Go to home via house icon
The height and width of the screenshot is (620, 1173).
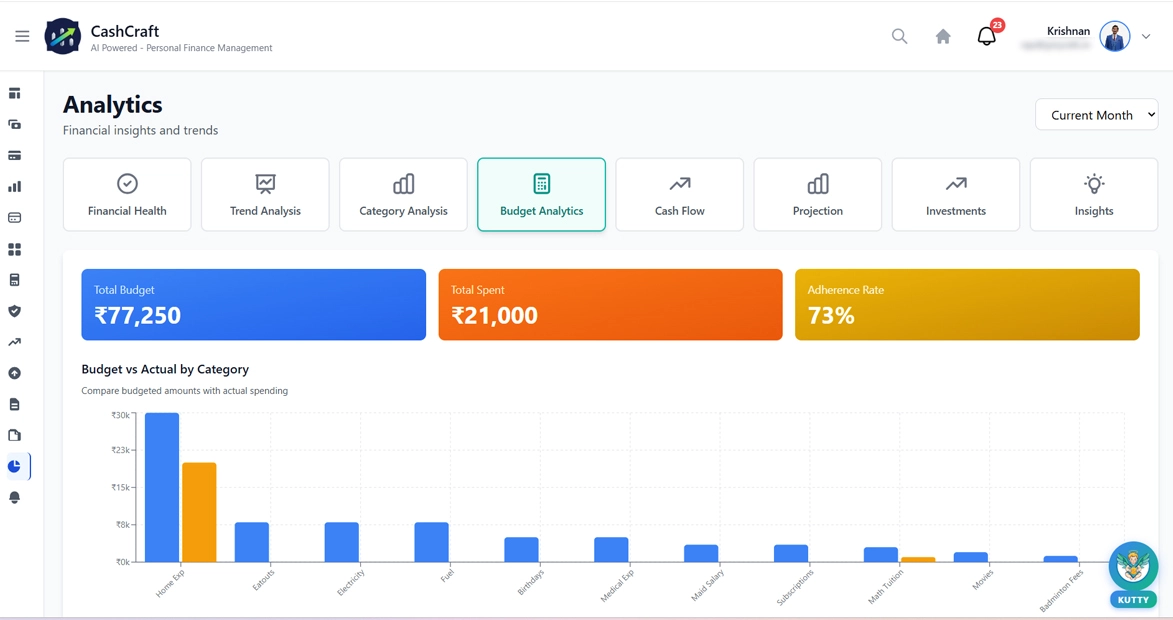(x=943, y=36)
